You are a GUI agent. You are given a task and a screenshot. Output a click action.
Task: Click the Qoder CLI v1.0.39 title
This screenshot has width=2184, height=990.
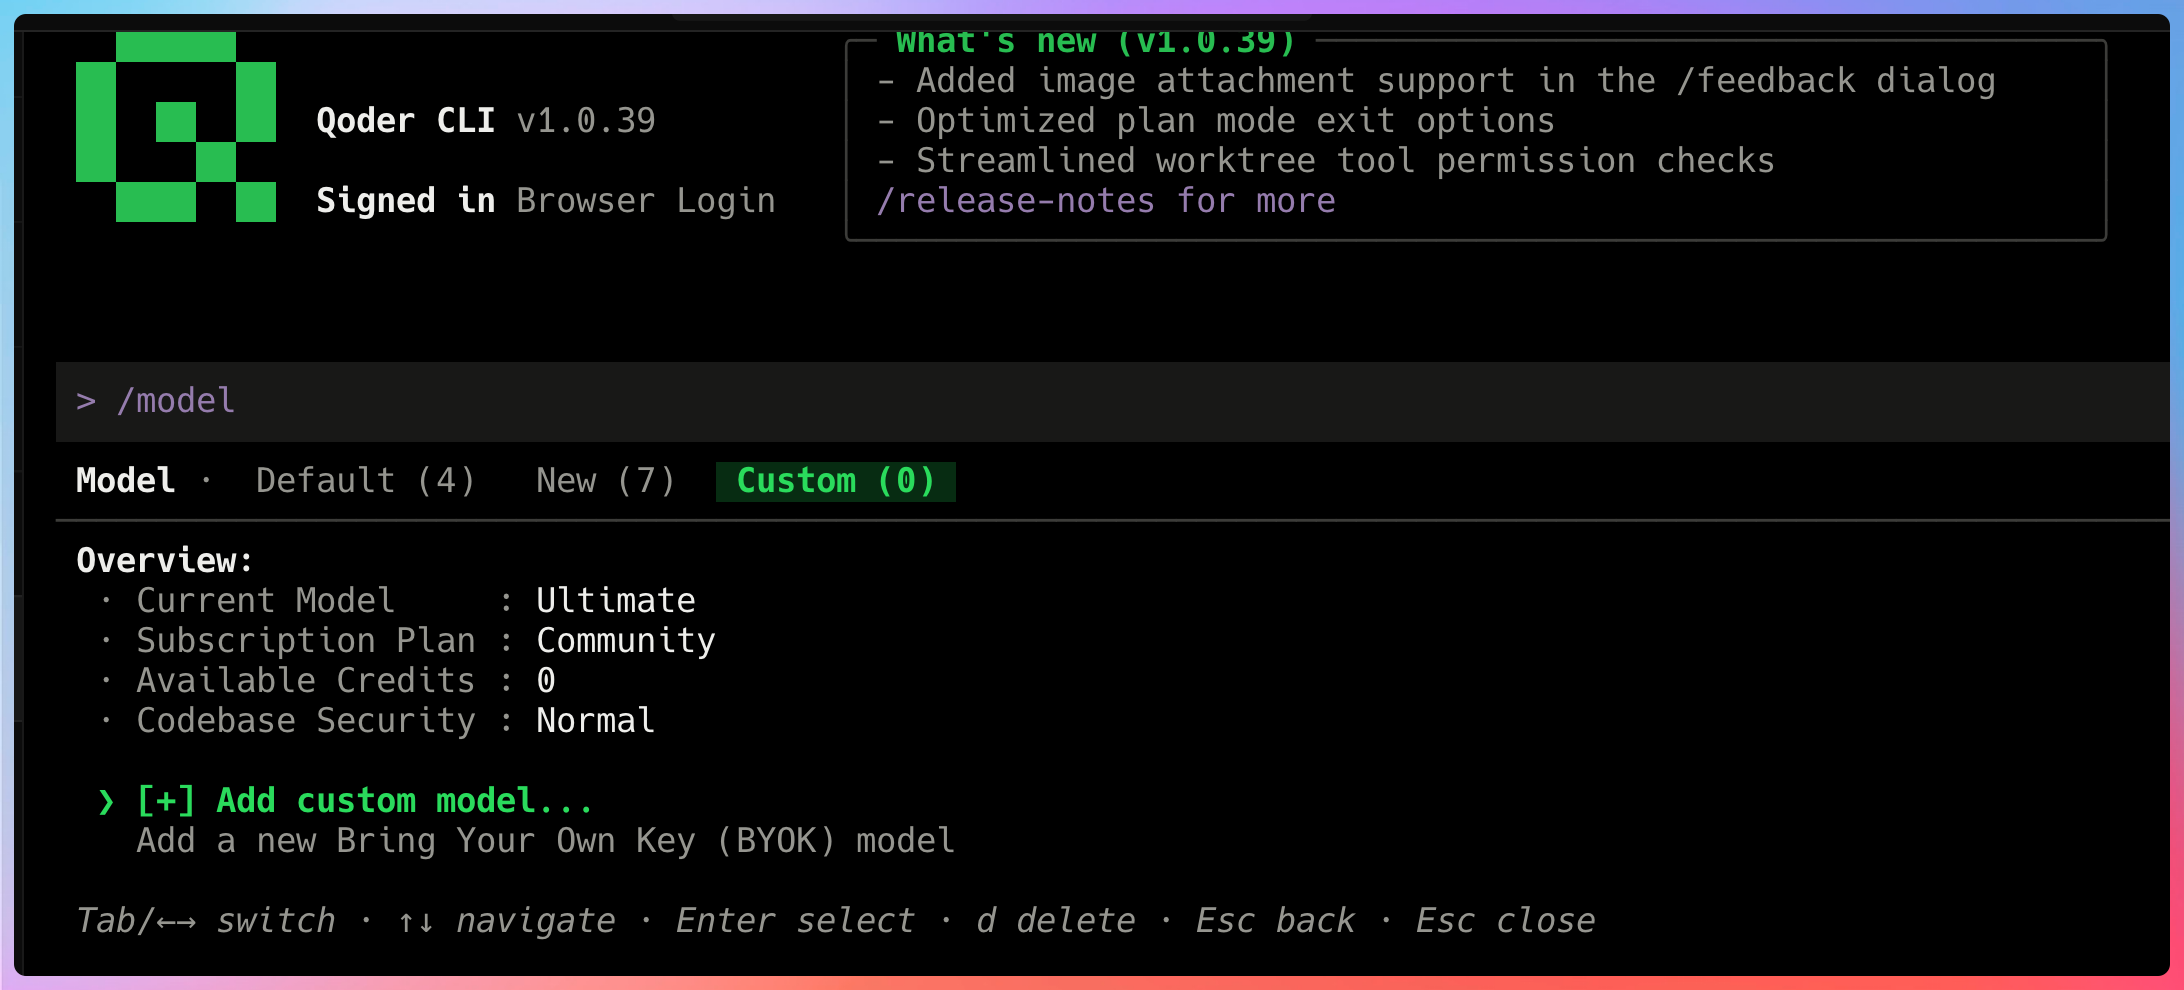pos(486,121)
